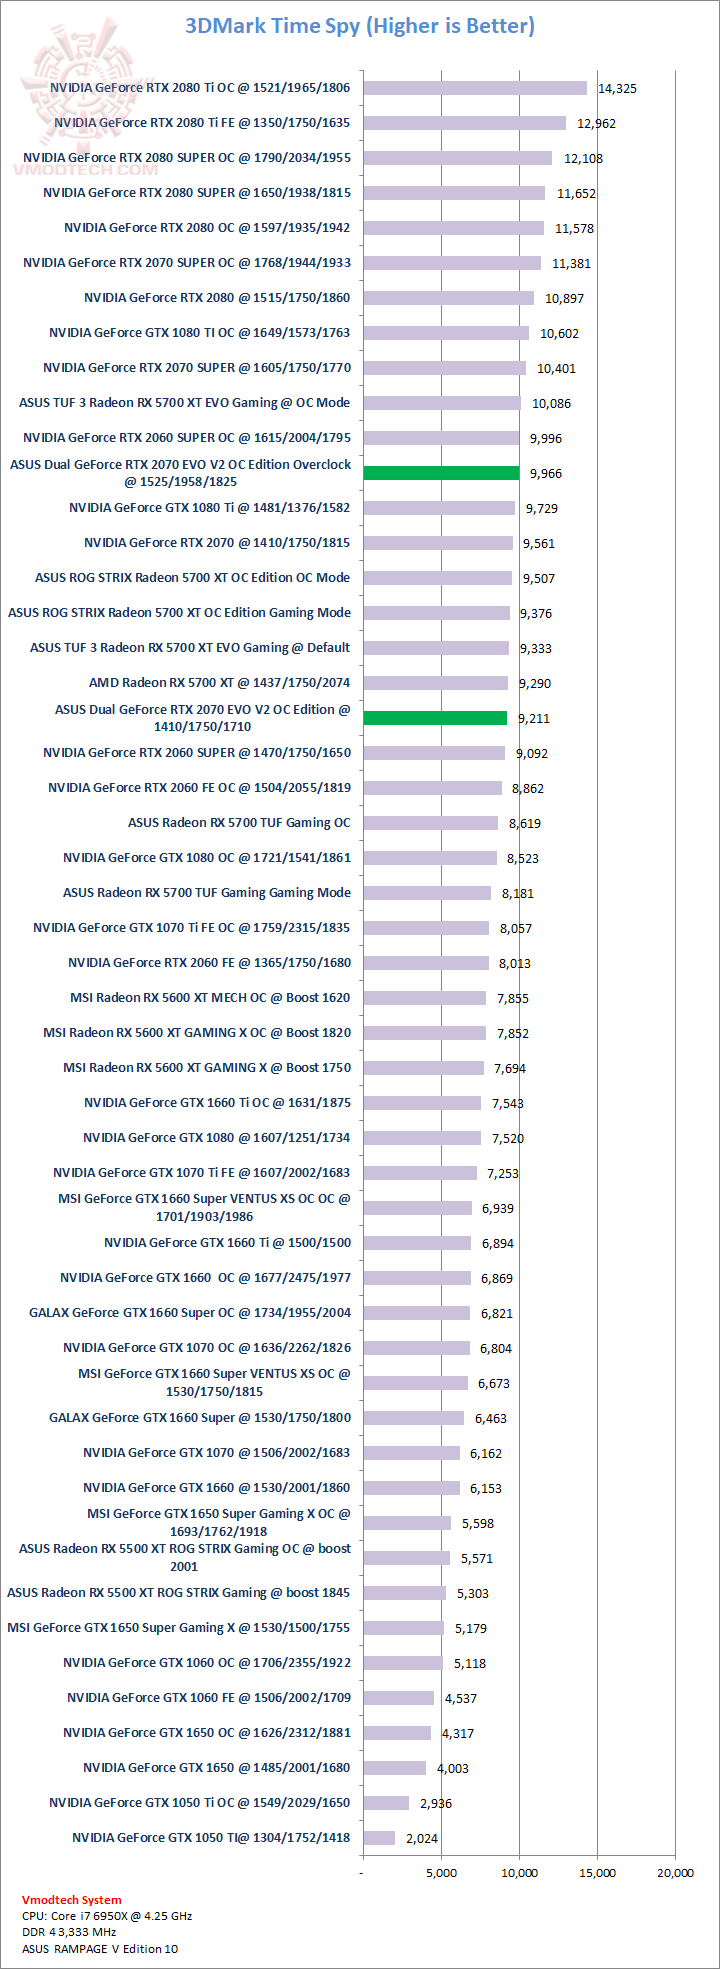
Task: Click the 2,024 score value
Action: coord(421,1838)
